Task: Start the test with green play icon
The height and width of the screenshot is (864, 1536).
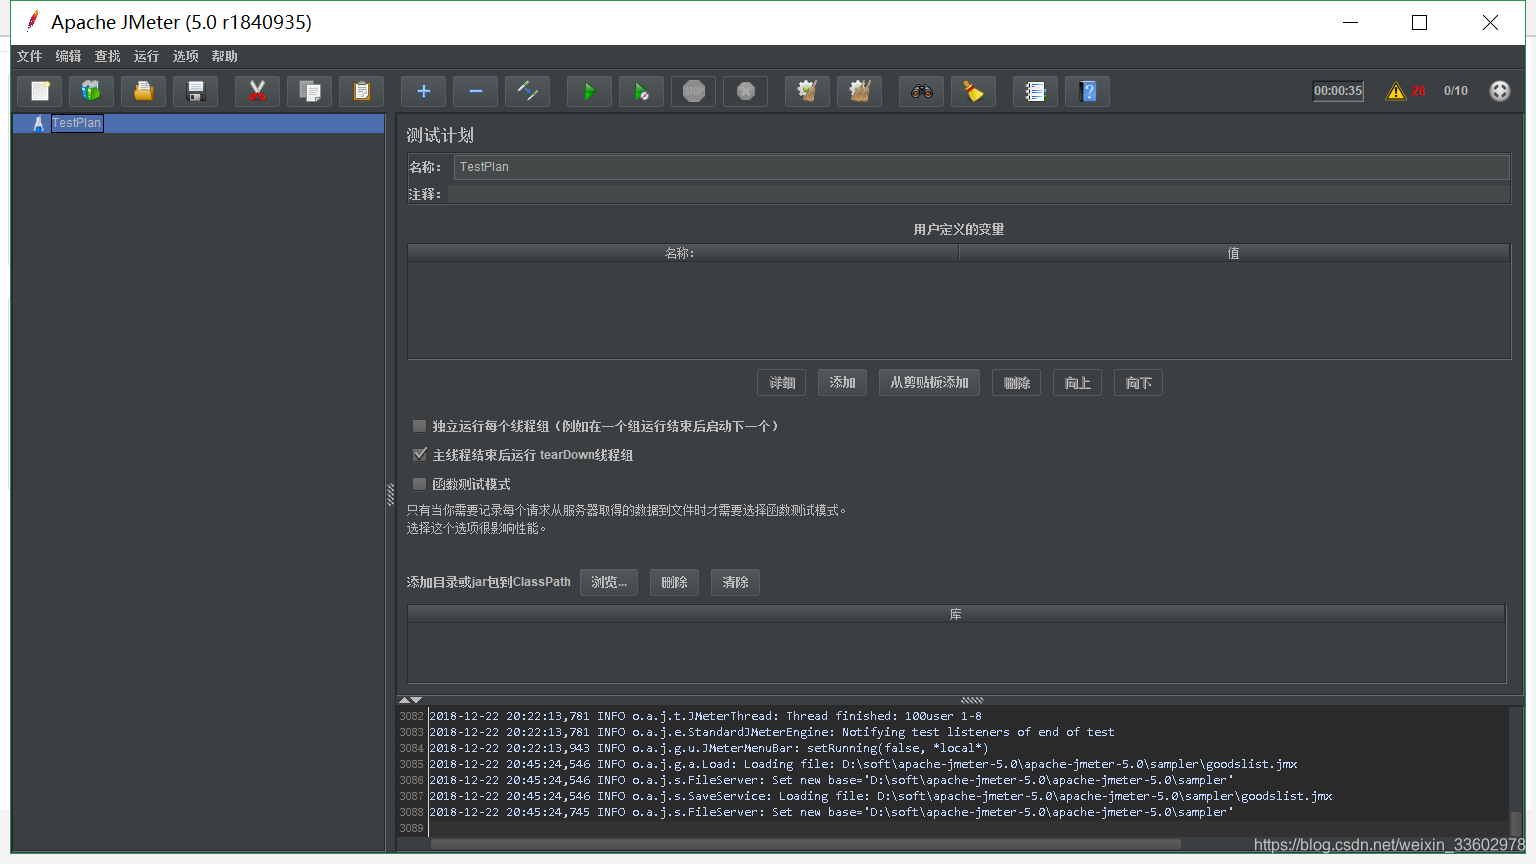Action: [590, 91]
